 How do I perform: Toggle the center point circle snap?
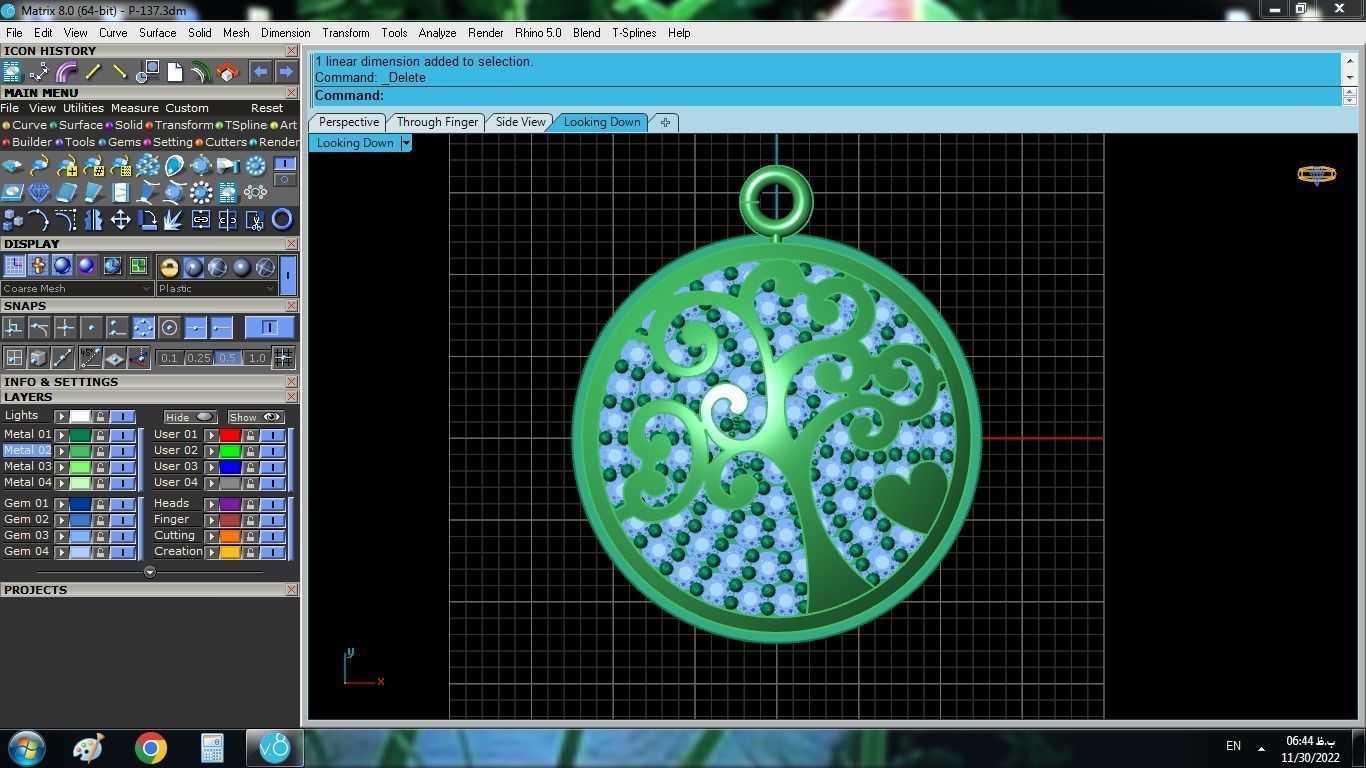pyautogui.click(x=169, y=327)
